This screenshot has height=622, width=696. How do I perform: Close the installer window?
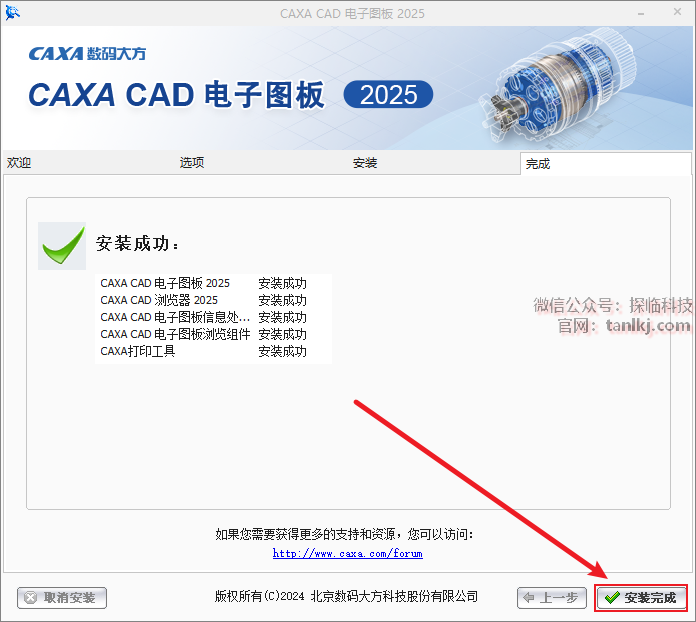(677, 12)
